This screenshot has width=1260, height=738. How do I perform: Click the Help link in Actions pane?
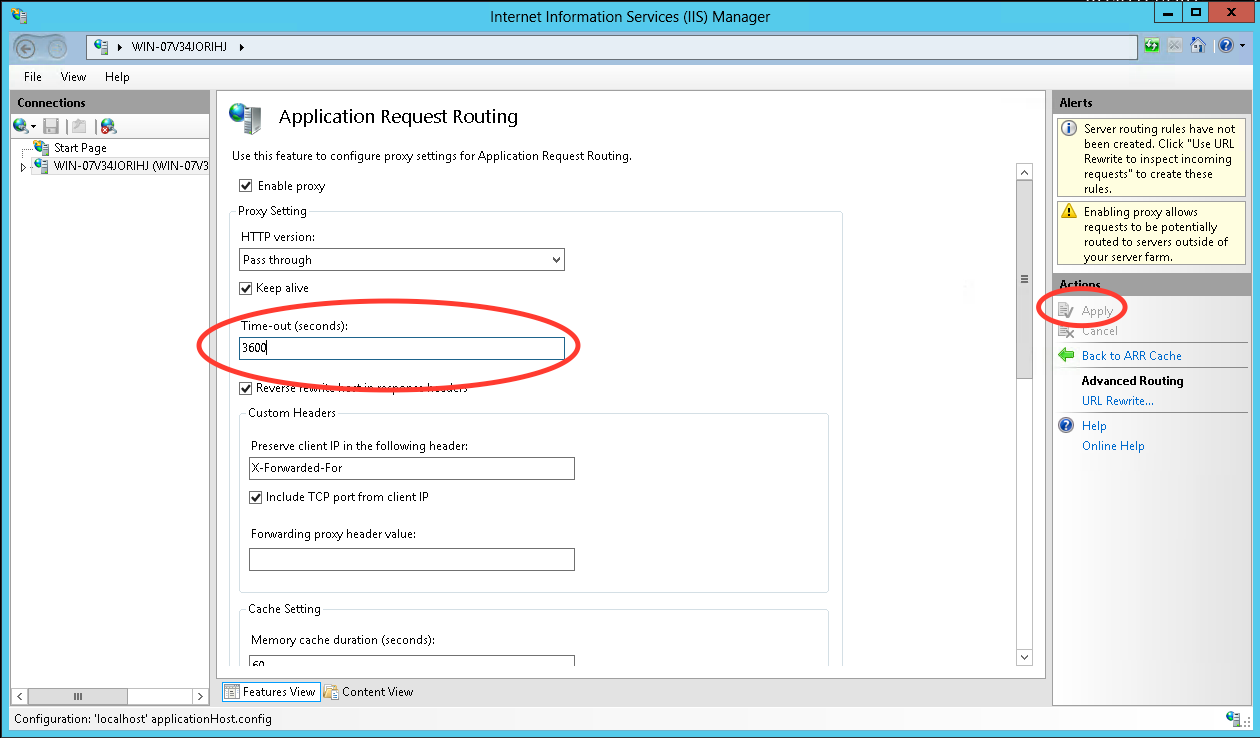click(x=1094, y=426)
